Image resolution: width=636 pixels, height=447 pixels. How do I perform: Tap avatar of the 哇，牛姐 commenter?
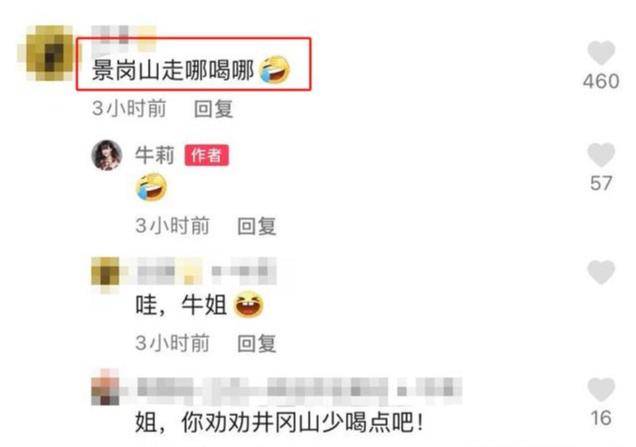coord(105,273)
